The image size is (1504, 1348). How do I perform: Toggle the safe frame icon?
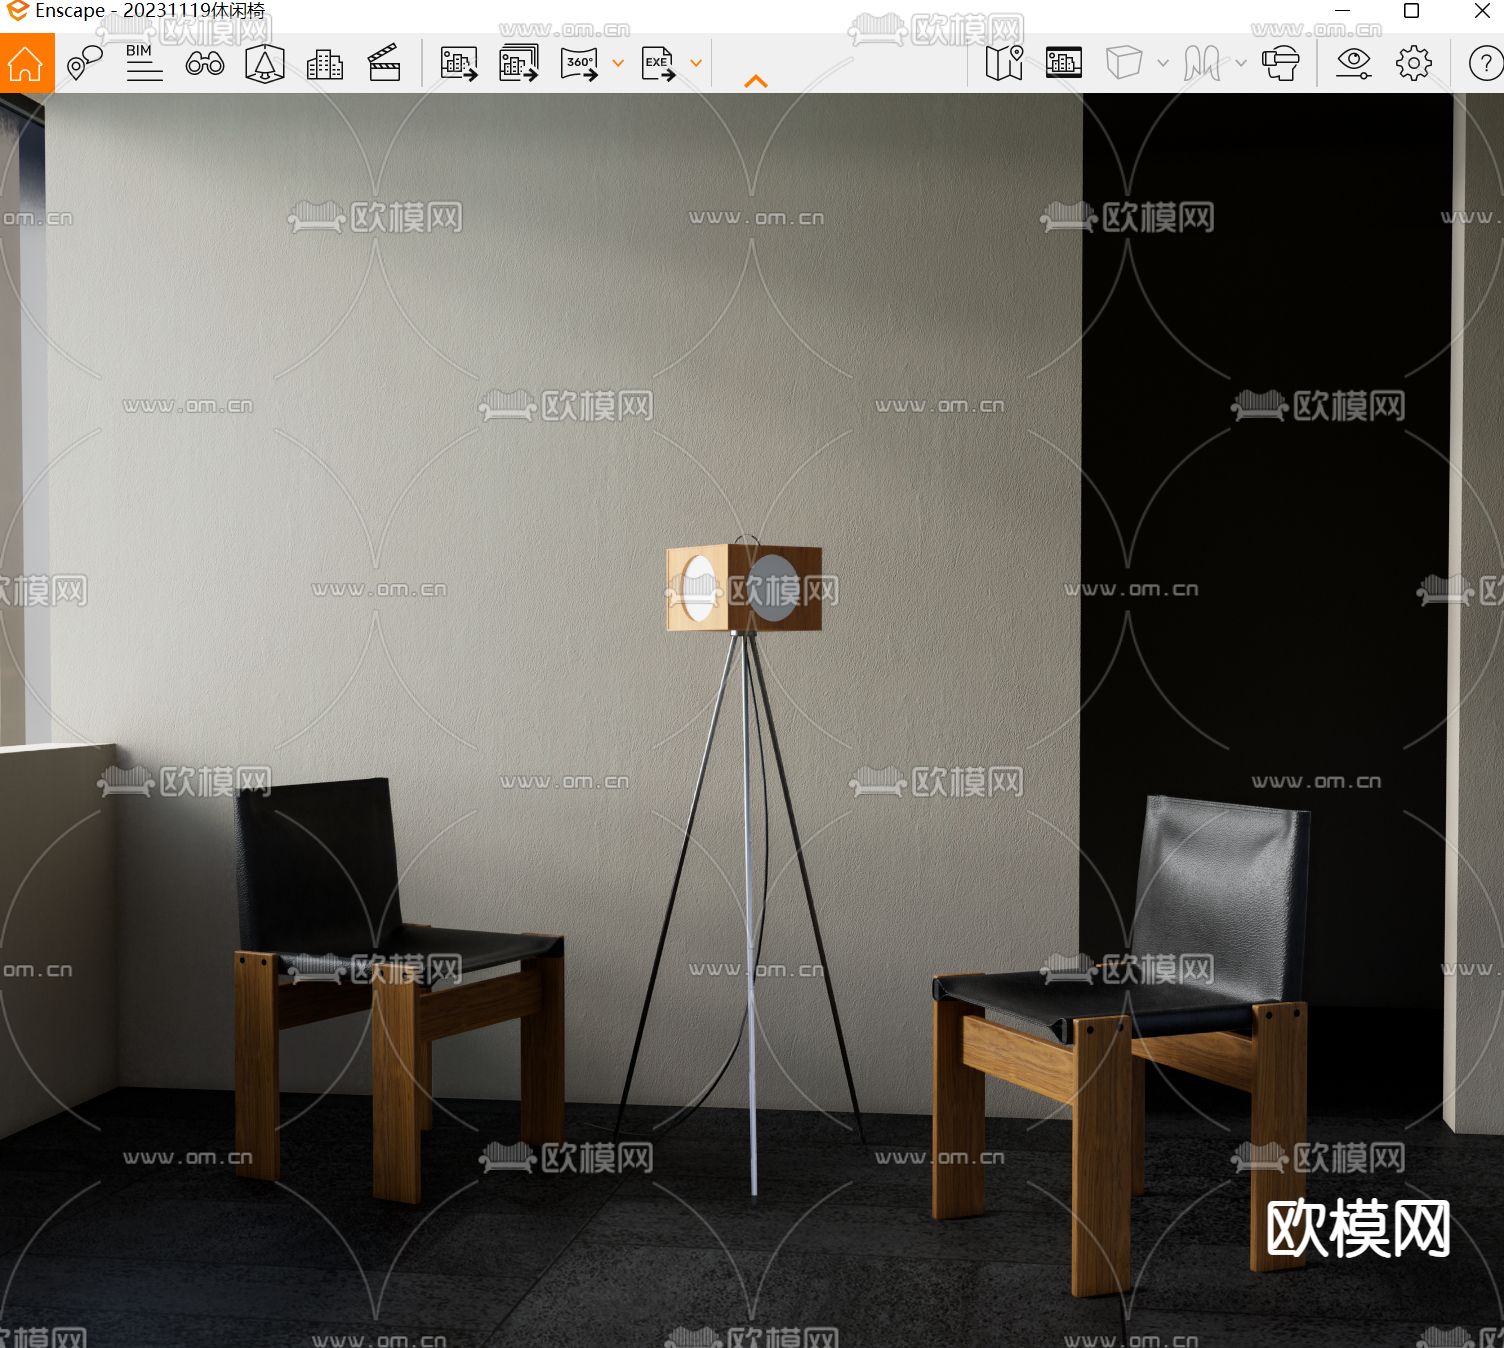pyautogui.click(x=1064, y=63)
